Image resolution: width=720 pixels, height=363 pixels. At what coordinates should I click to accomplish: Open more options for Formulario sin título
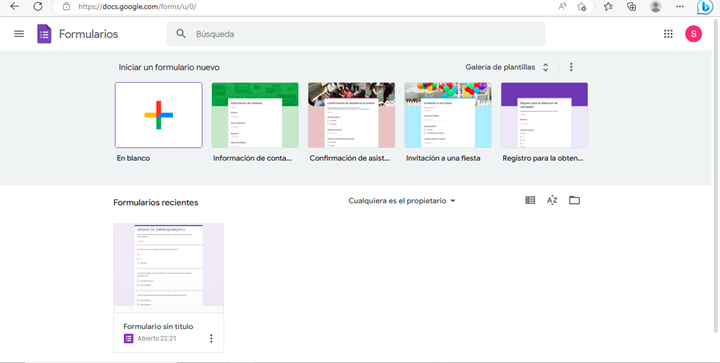click(x=211, y=339)
